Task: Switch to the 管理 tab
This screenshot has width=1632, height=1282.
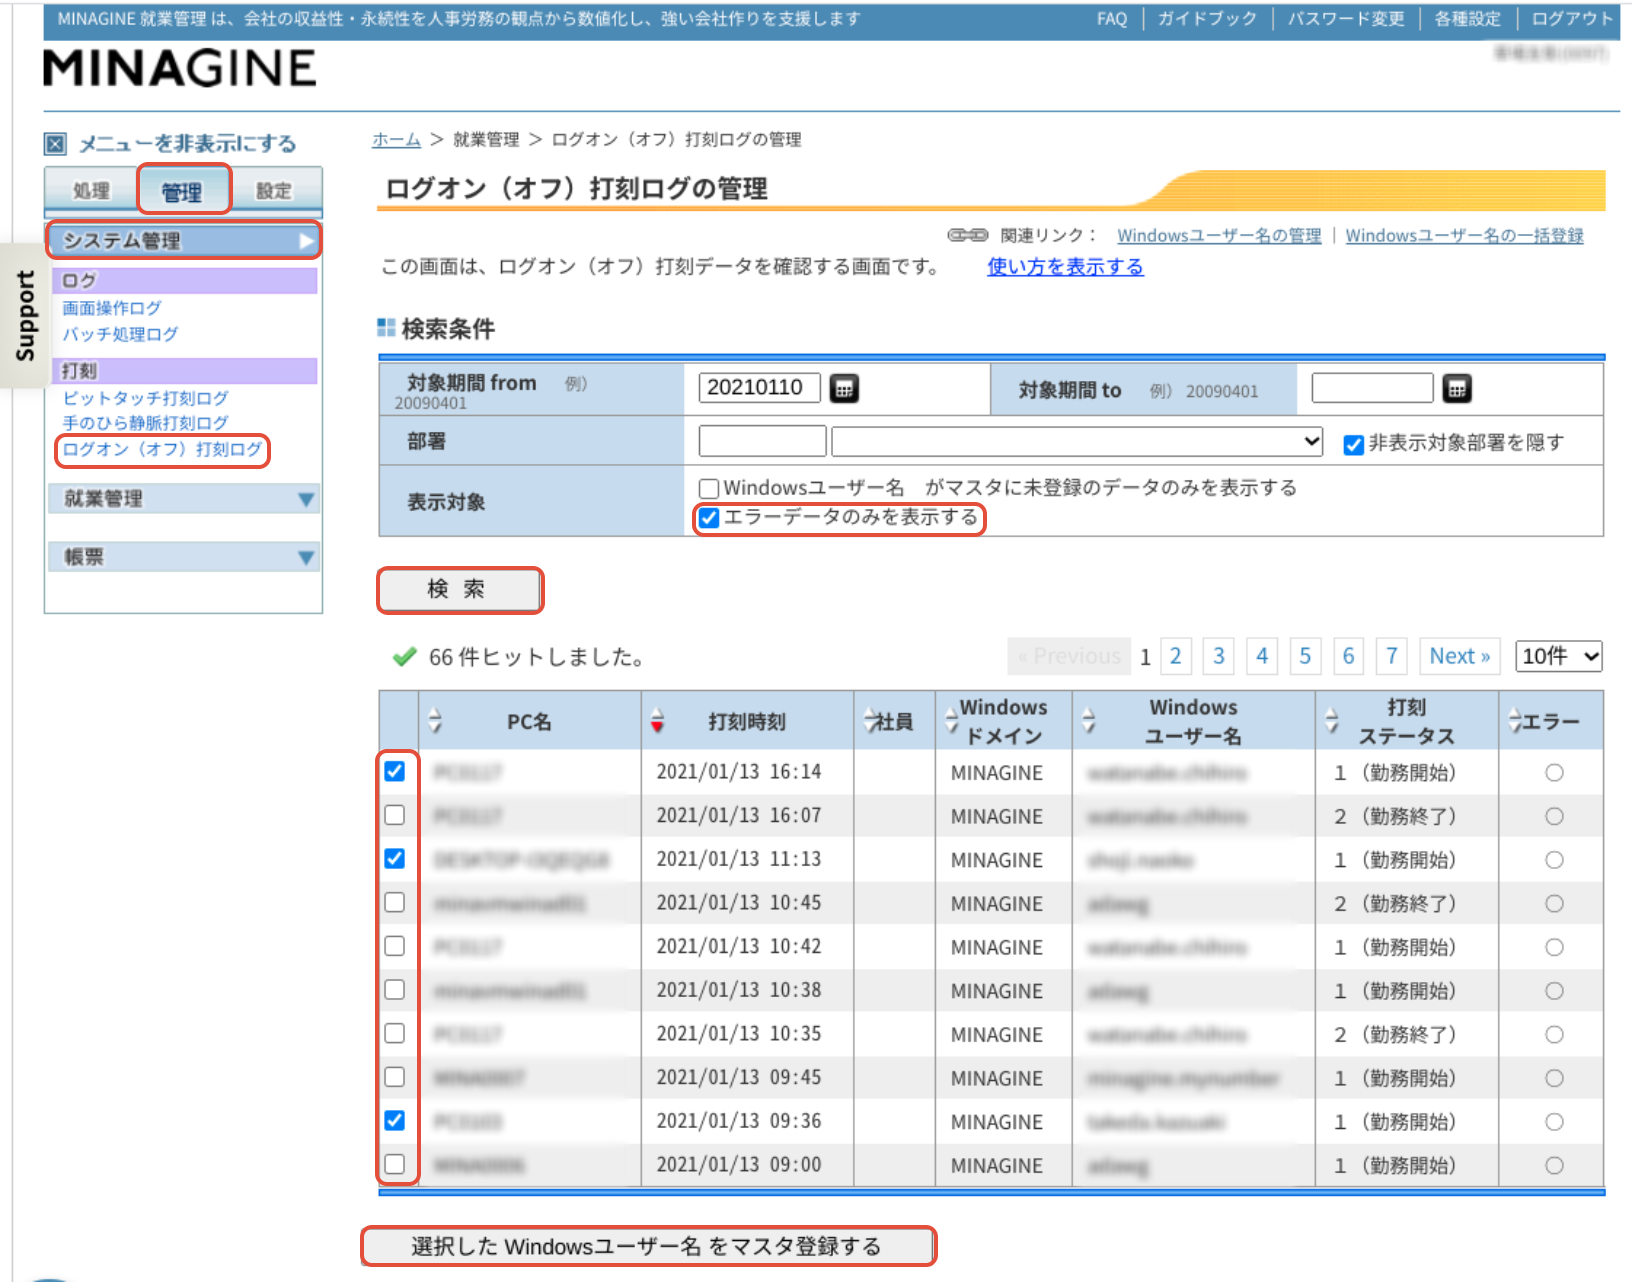Action: (183, 191)
